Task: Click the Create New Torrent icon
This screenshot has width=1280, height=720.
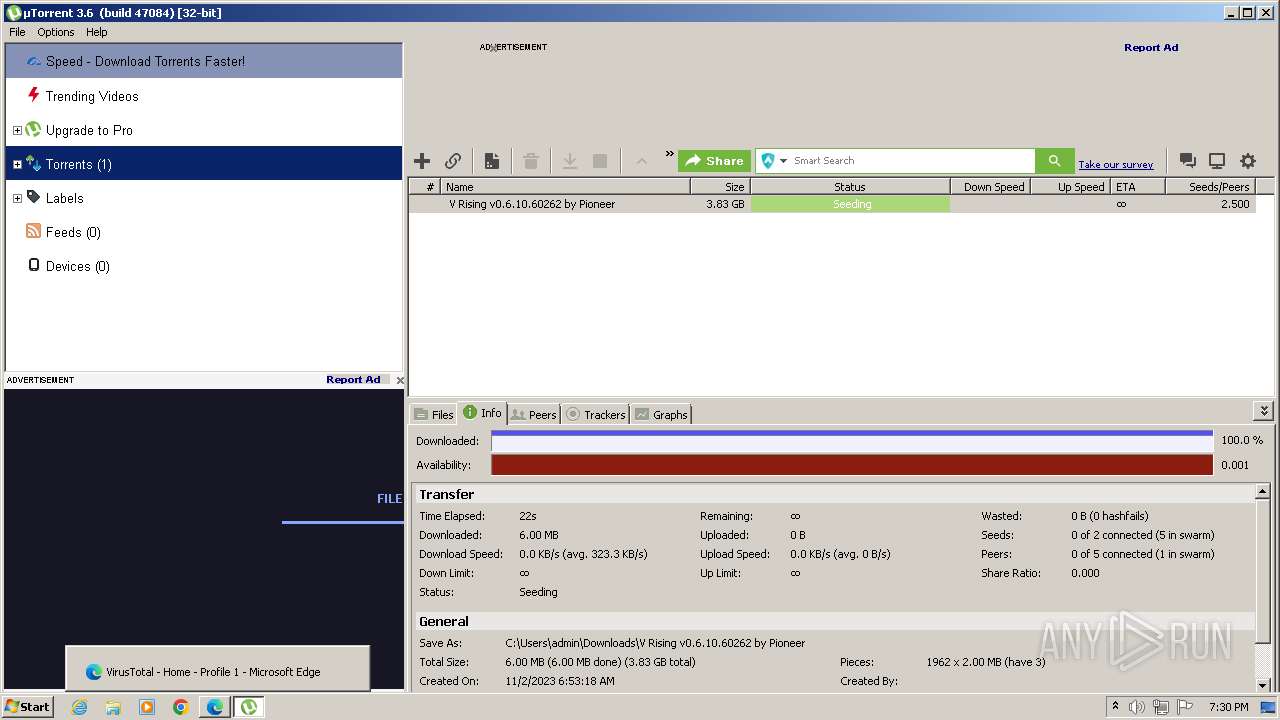Action: (x=492, y=161)
